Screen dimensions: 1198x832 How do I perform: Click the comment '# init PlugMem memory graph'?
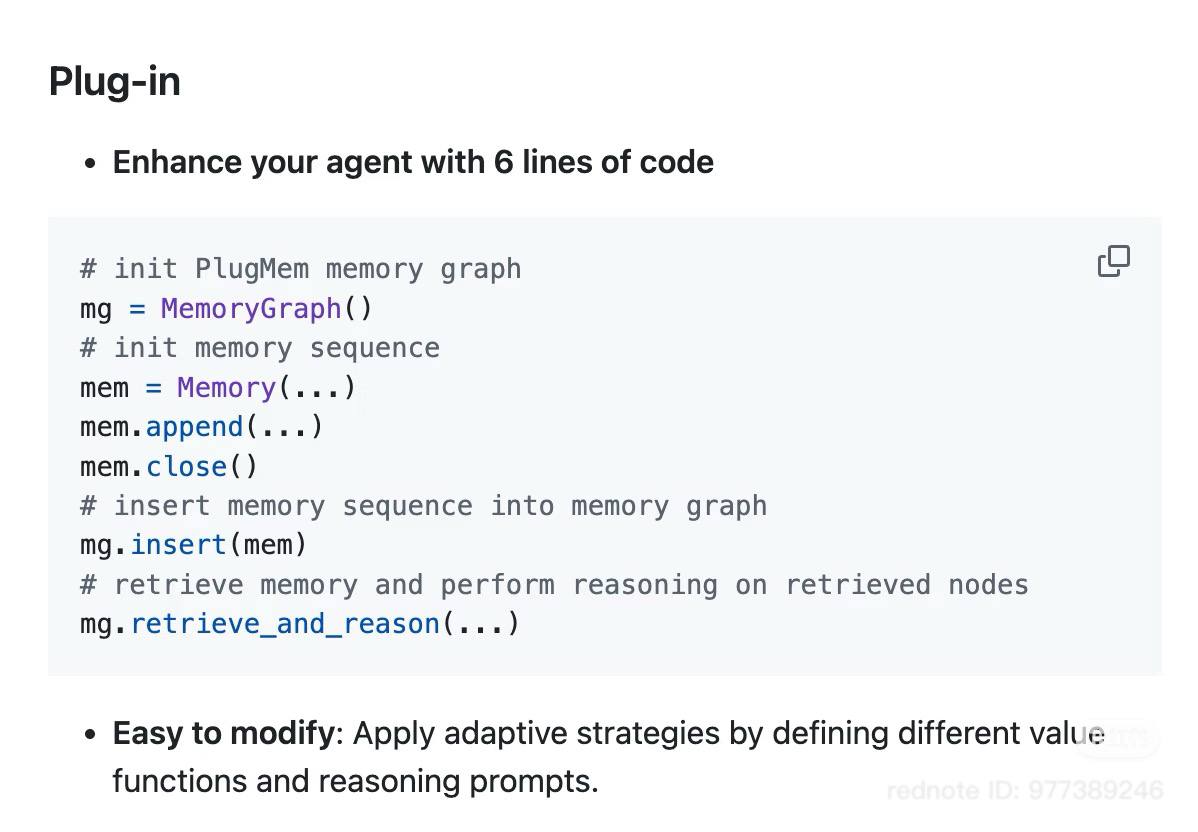pos(299,268)
